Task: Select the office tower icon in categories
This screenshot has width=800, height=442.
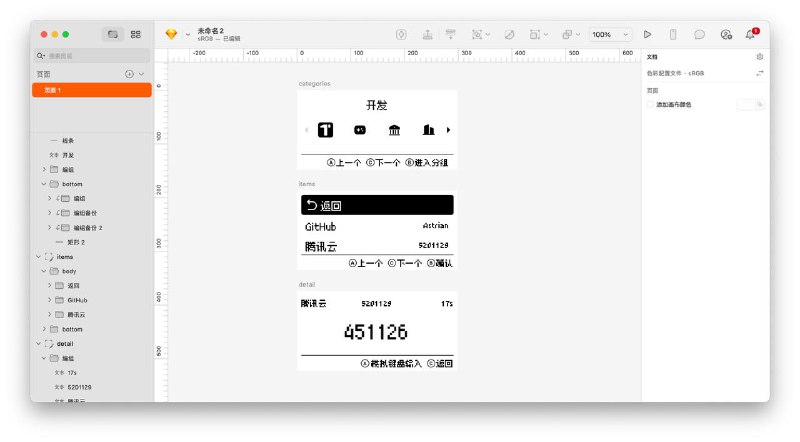Action: [x=429, y=130]
